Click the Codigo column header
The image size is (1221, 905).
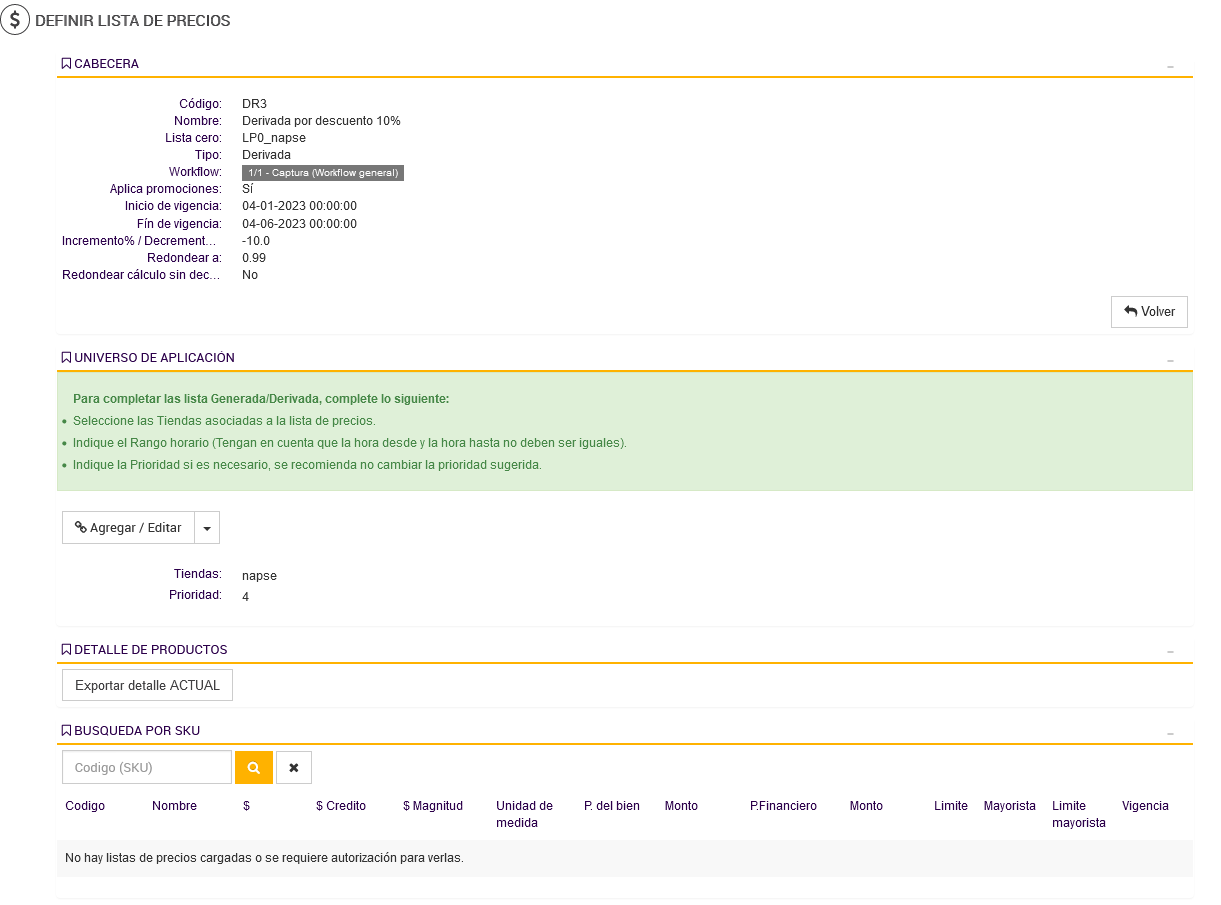85,806
